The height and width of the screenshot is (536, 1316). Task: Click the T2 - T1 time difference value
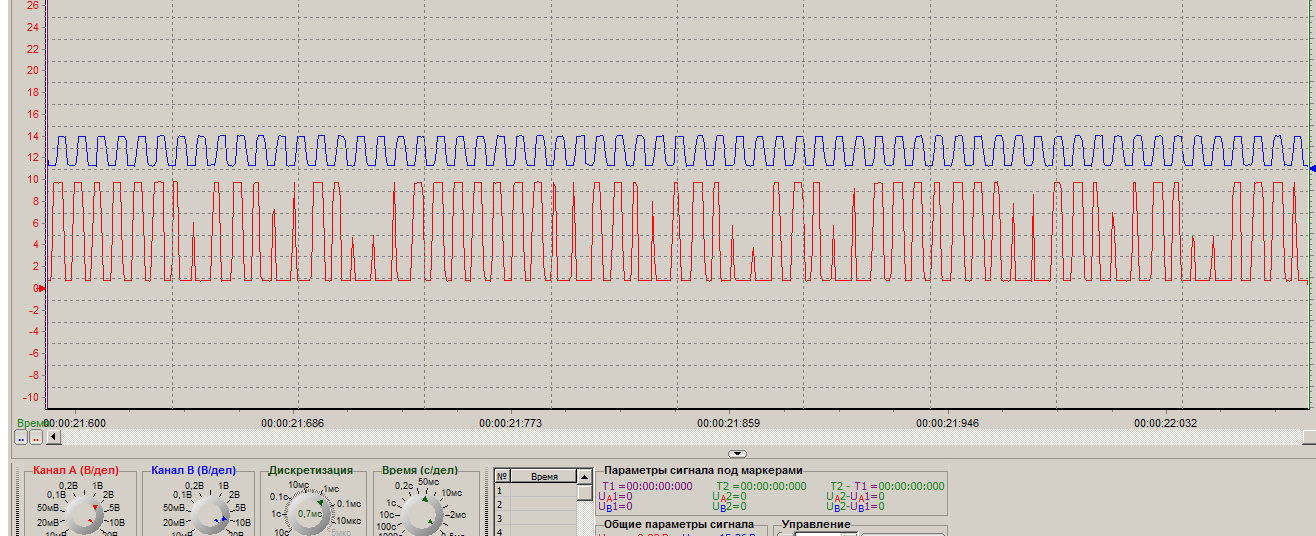click(x=886, y=486)
